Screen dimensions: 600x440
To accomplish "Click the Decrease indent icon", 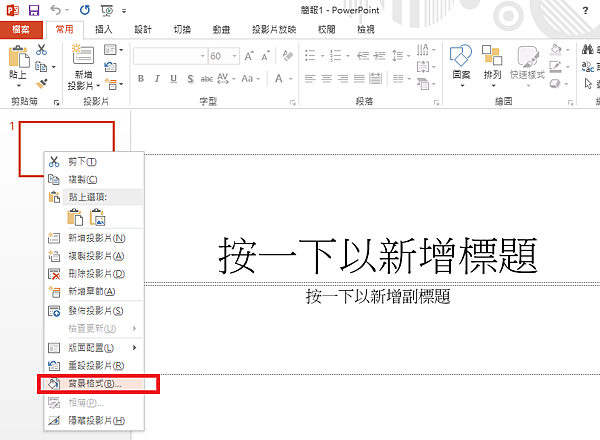I will (x=363, y=56).
